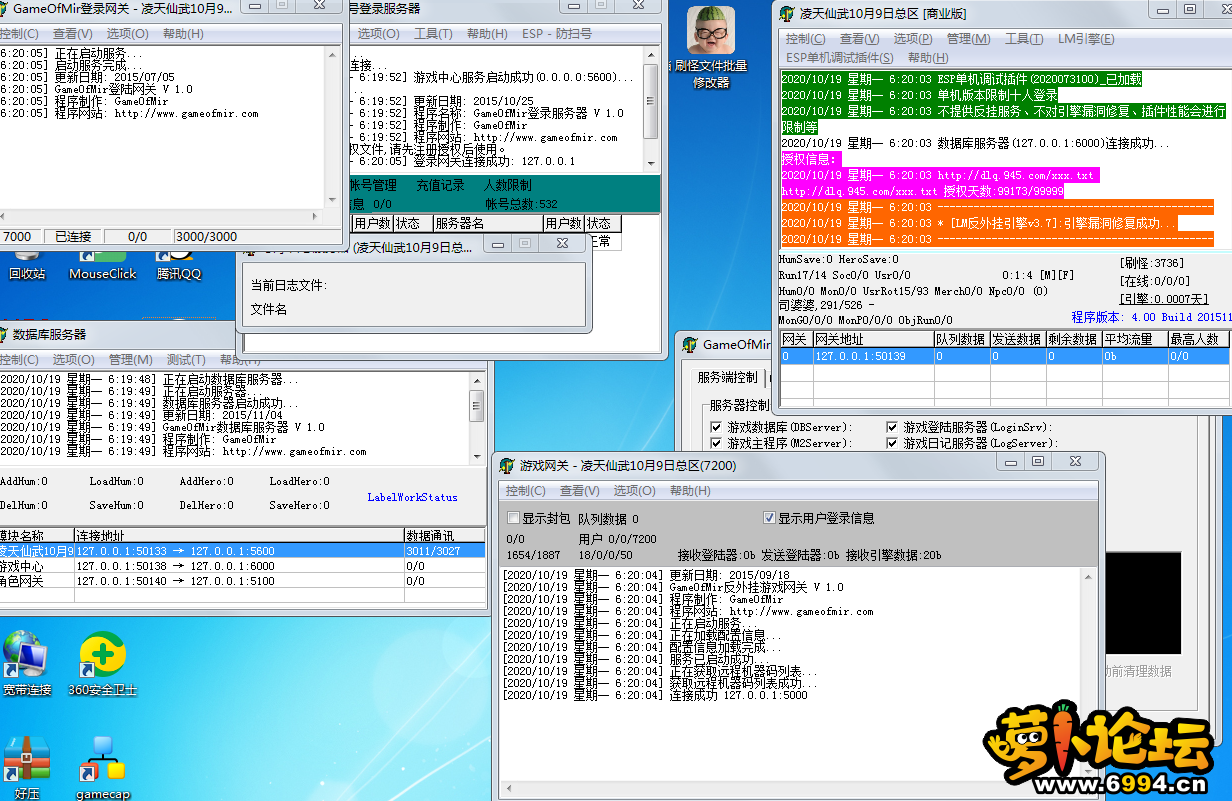
Task: Open 测试(T) menu in the 数据库服务器 window
Action: coord(186,360)
